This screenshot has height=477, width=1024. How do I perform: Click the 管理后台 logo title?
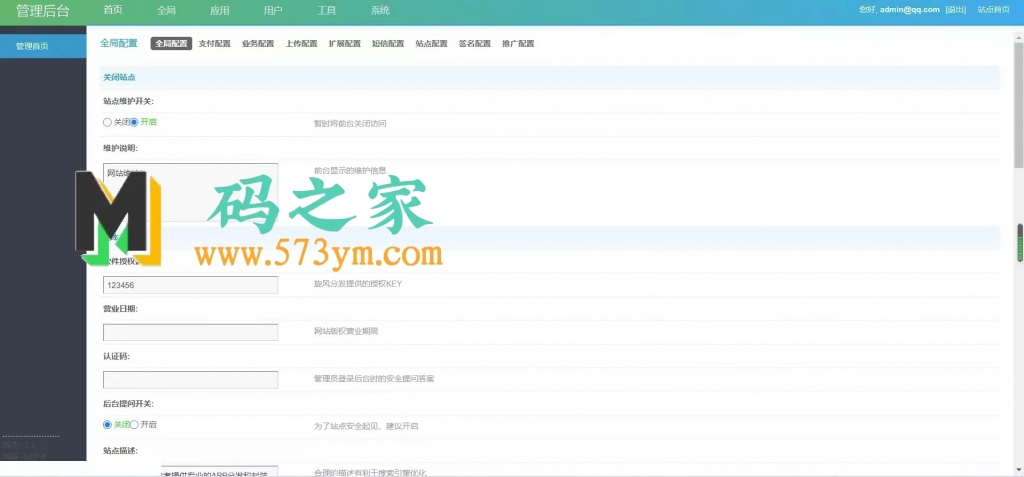(42, 10)
